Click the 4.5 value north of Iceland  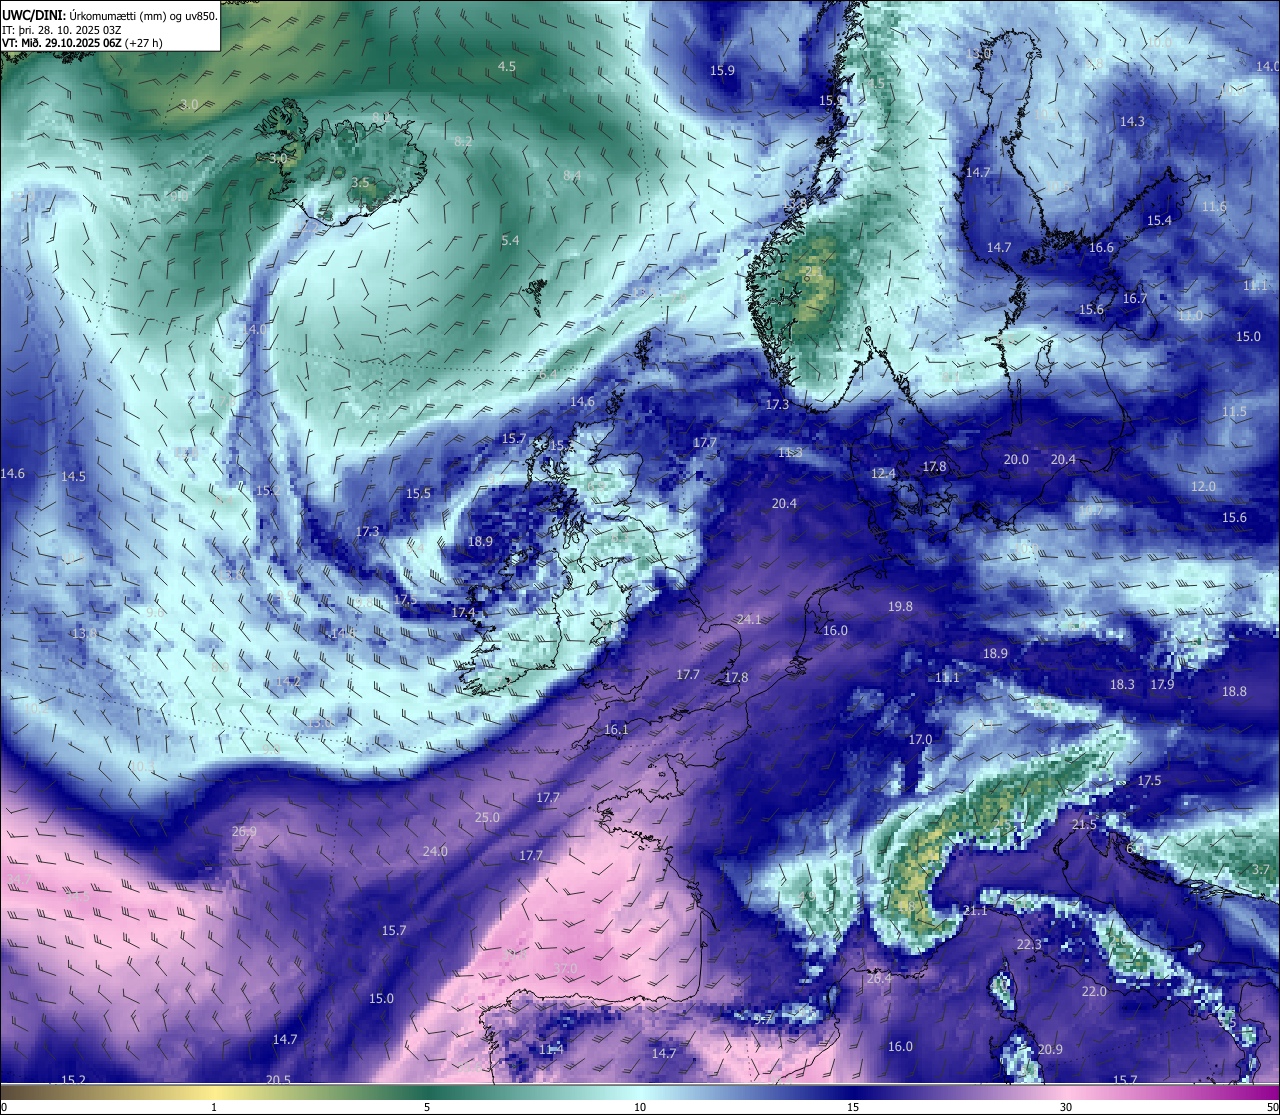pyautogui.click(x=507, y=67)
